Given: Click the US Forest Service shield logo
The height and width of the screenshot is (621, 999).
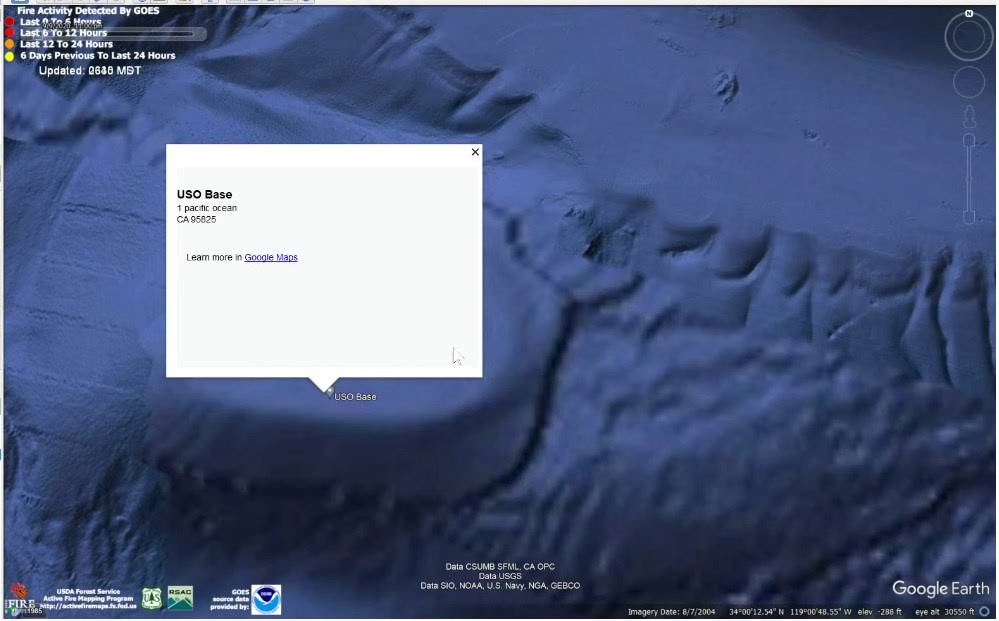Looking at the screenshot, I should click(x=152, y=598).
